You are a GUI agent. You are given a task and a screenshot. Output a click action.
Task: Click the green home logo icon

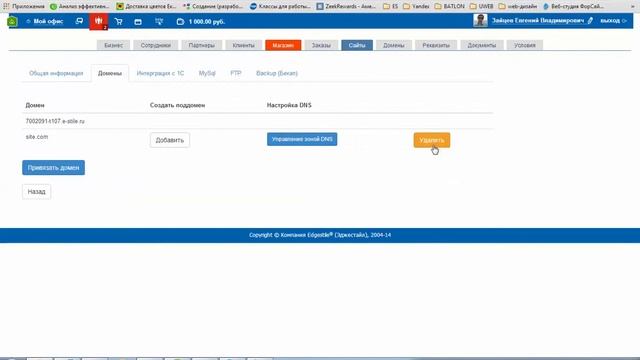coord(12,21)
